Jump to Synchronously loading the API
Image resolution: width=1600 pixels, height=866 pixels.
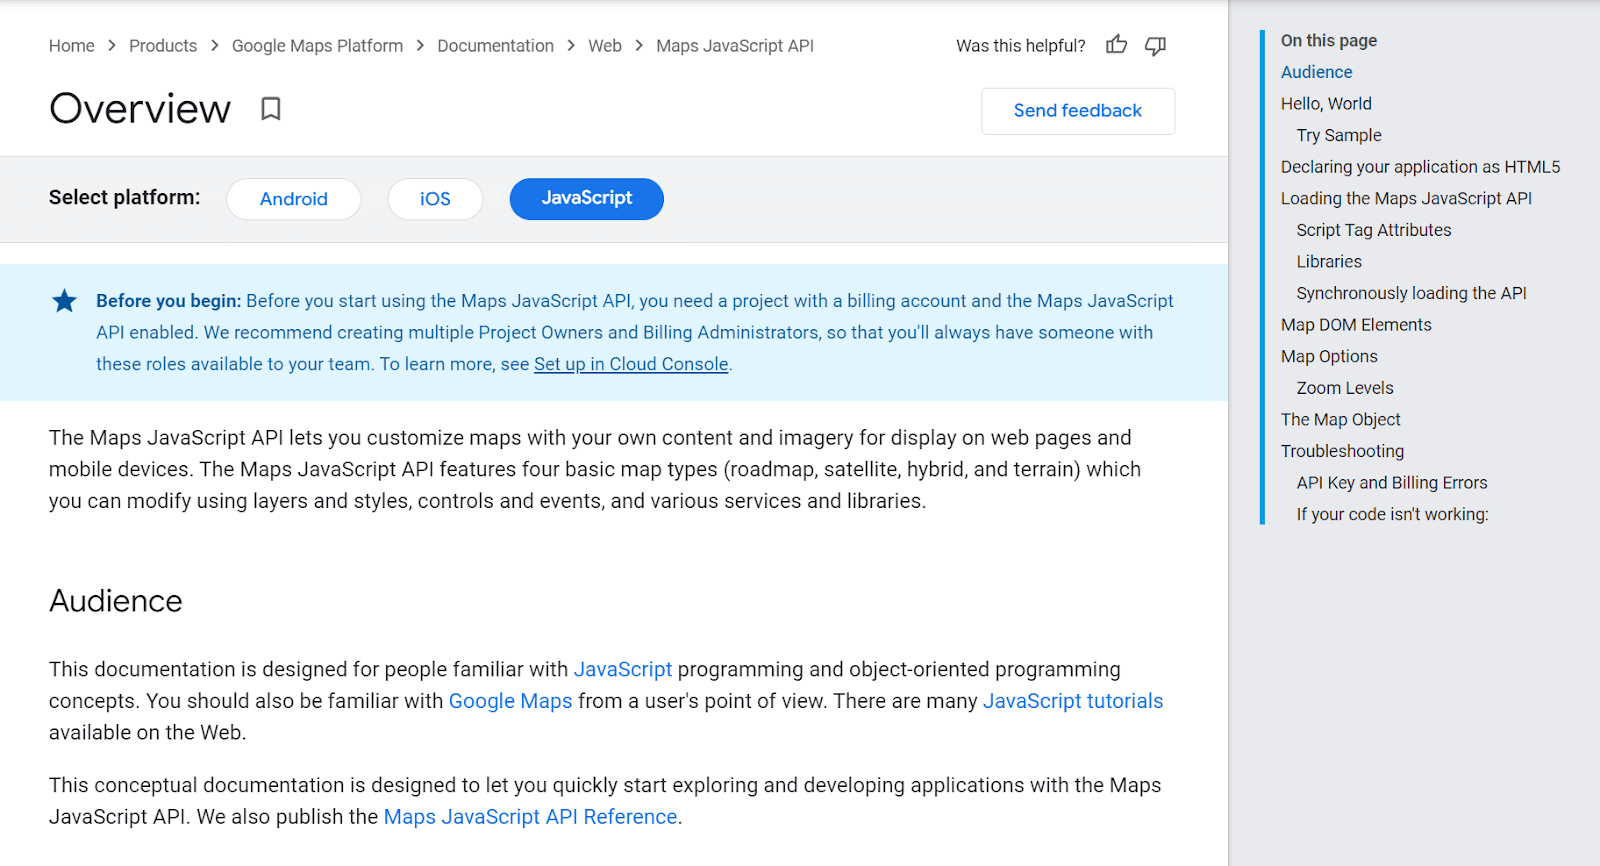point(1411,293)
